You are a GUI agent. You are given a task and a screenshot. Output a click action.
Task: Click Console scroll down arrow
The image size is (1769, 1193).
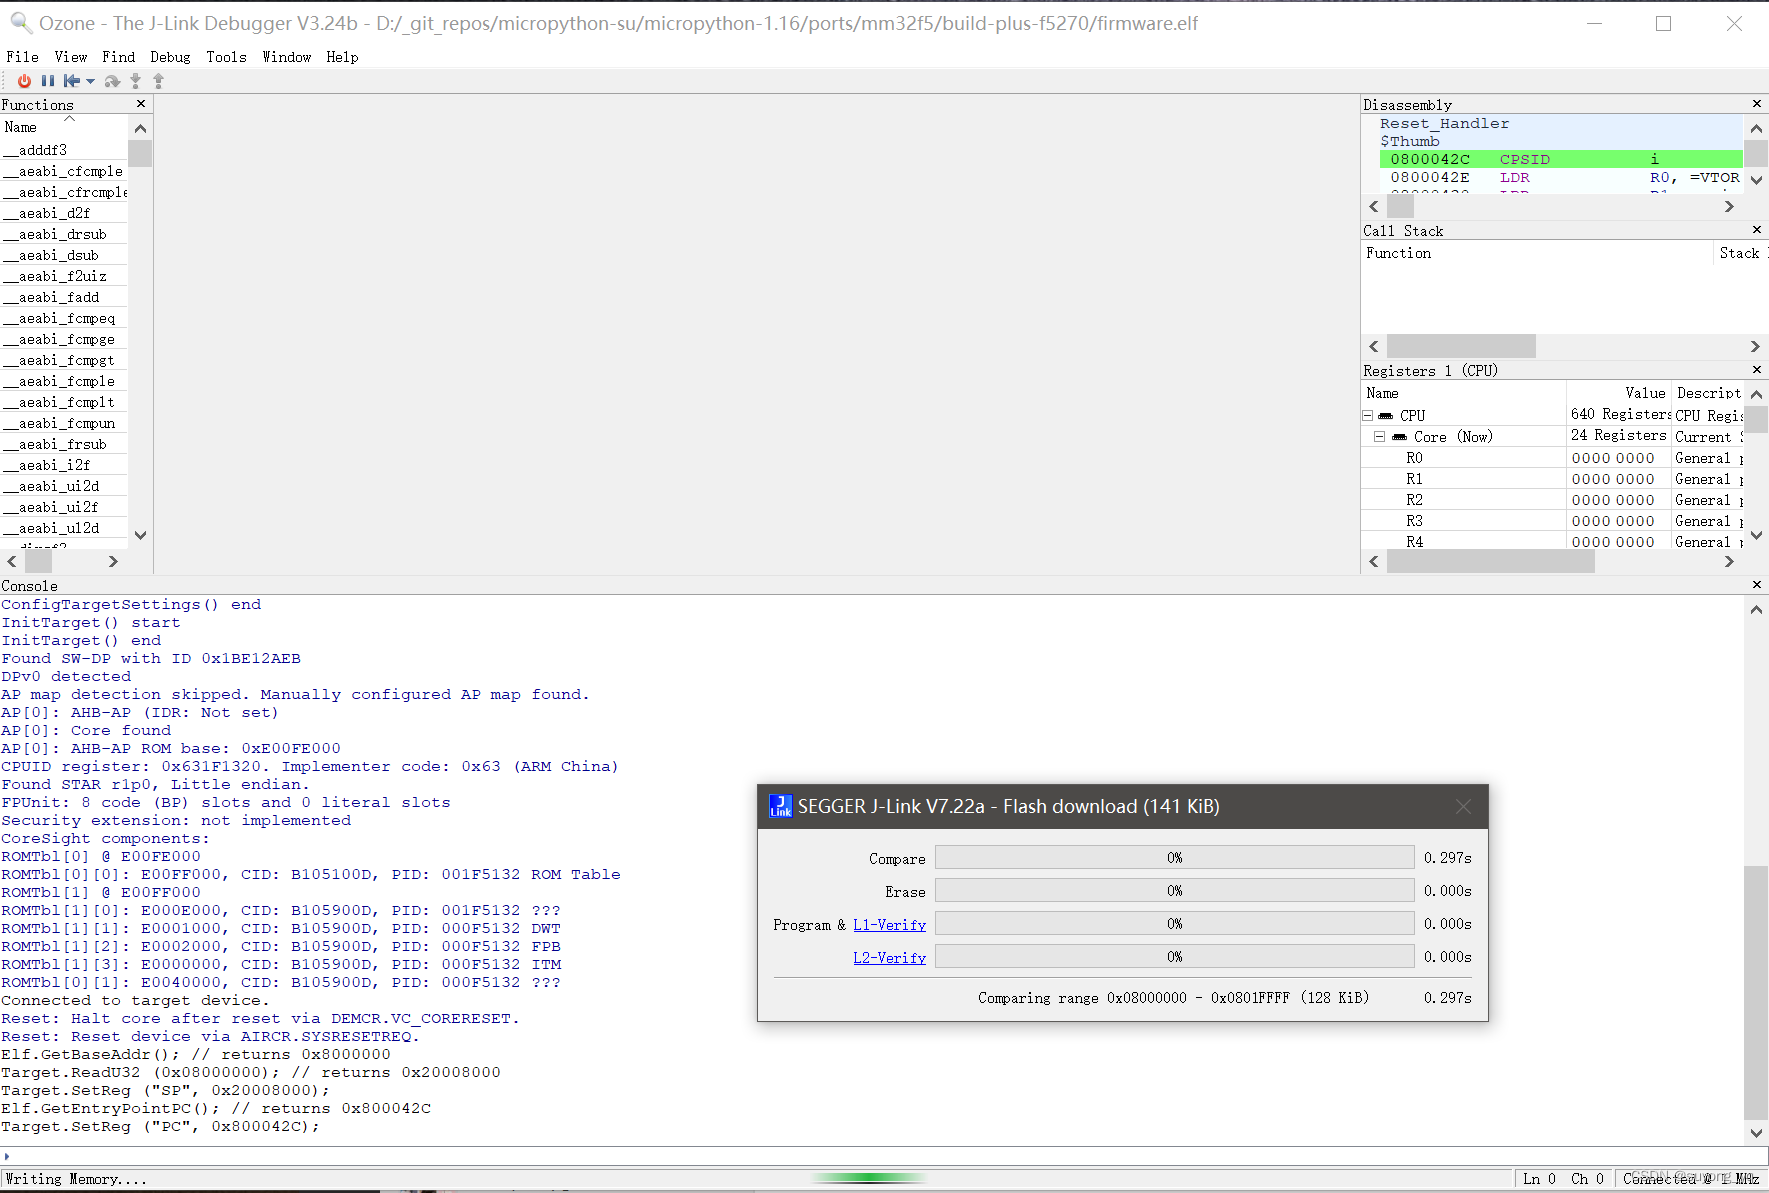click(x=1756, y=1133)
